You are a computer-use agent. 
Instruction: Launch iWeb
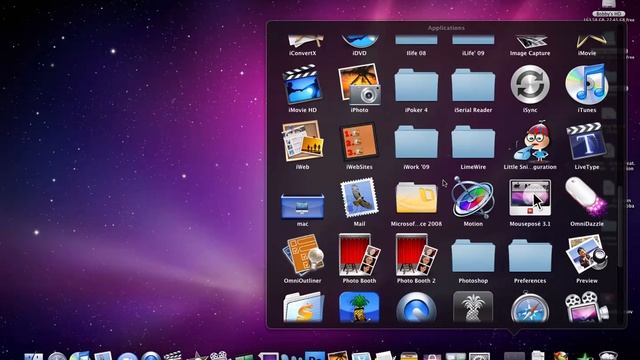tap(302, 141)
